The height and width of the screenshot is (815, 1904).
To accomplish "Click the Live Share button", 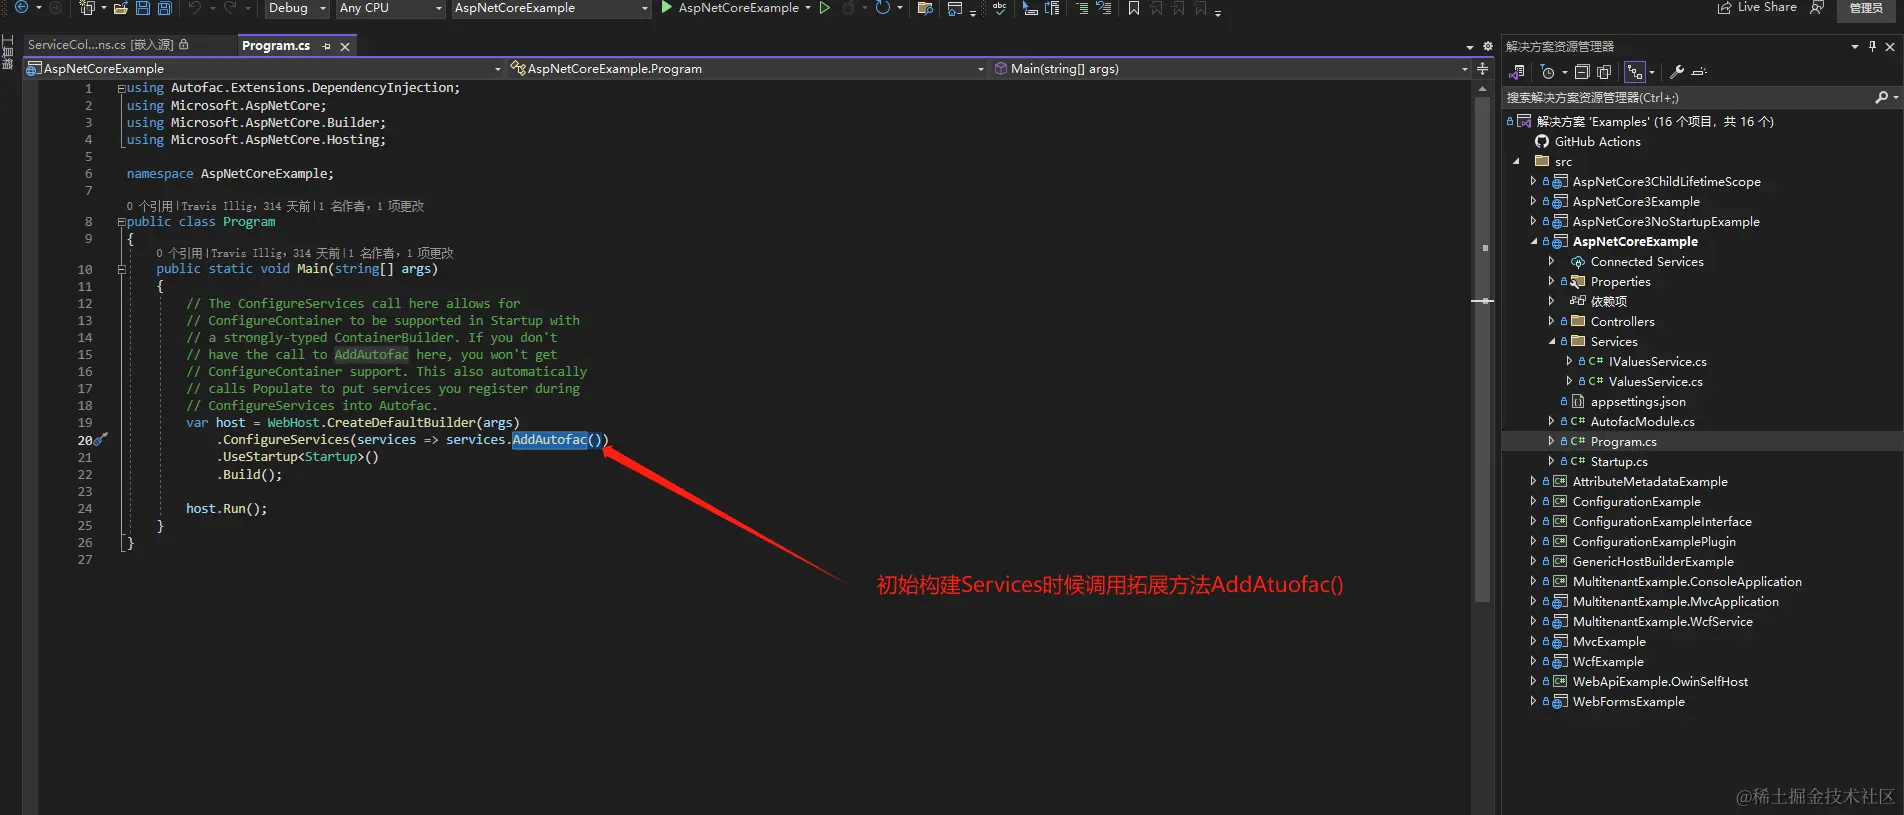I will coord(1757,8).
